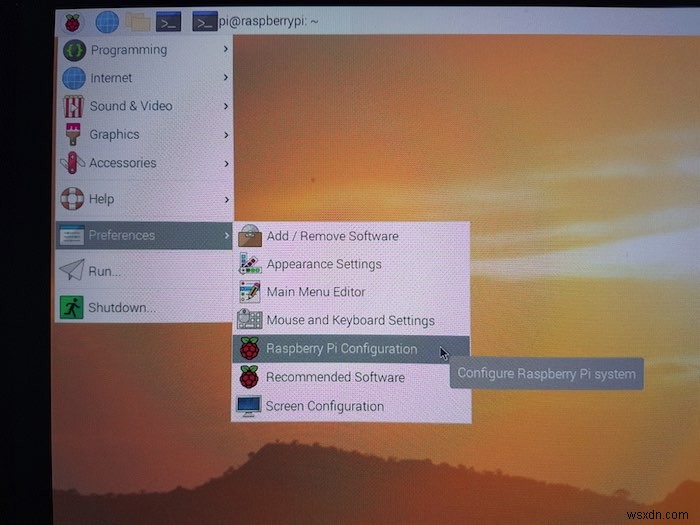Open Screen Configuration
Screen dimensions: 700x525
point(351,406)
